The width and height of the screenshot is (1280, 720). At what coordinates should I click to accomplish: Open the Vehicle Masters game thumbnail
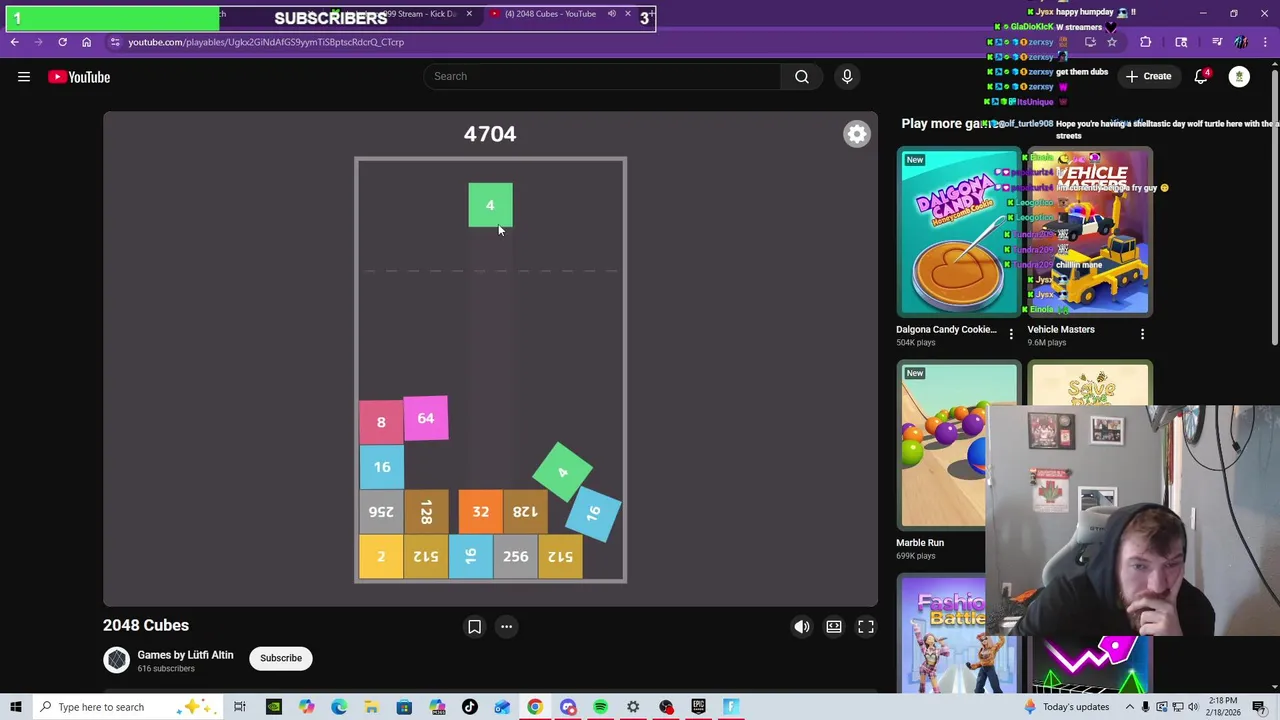pos(1090,232)
